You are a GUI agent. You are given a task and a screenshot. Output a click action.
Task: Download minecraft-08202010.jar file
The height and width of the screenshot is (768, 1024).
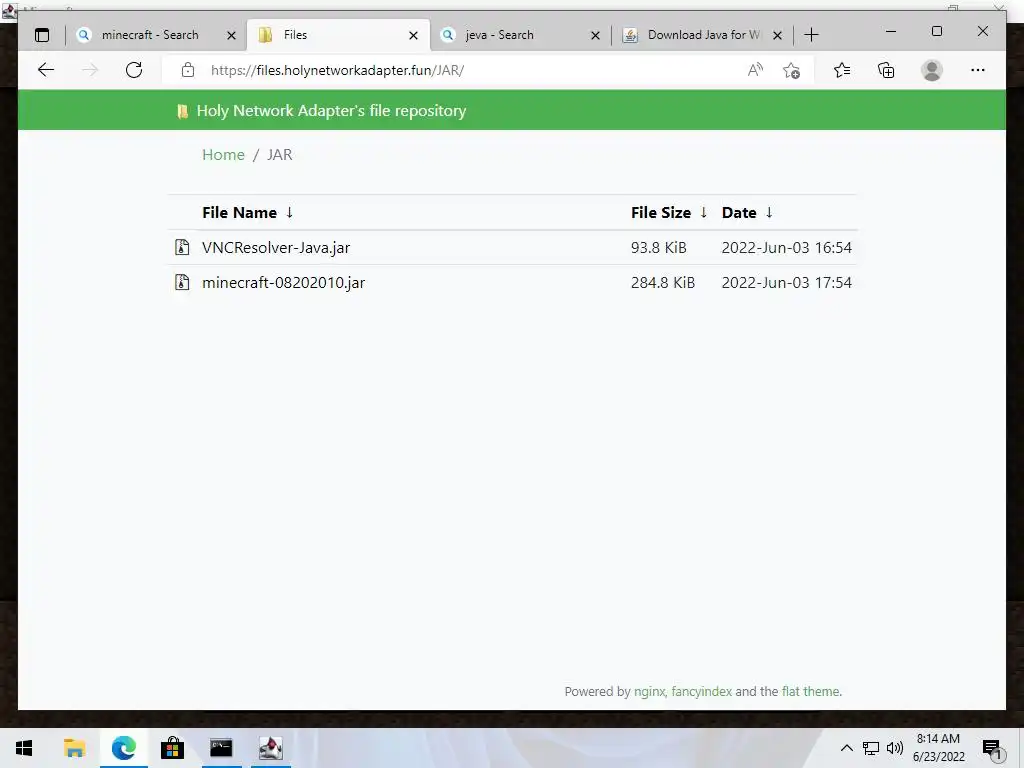[283, 283]
